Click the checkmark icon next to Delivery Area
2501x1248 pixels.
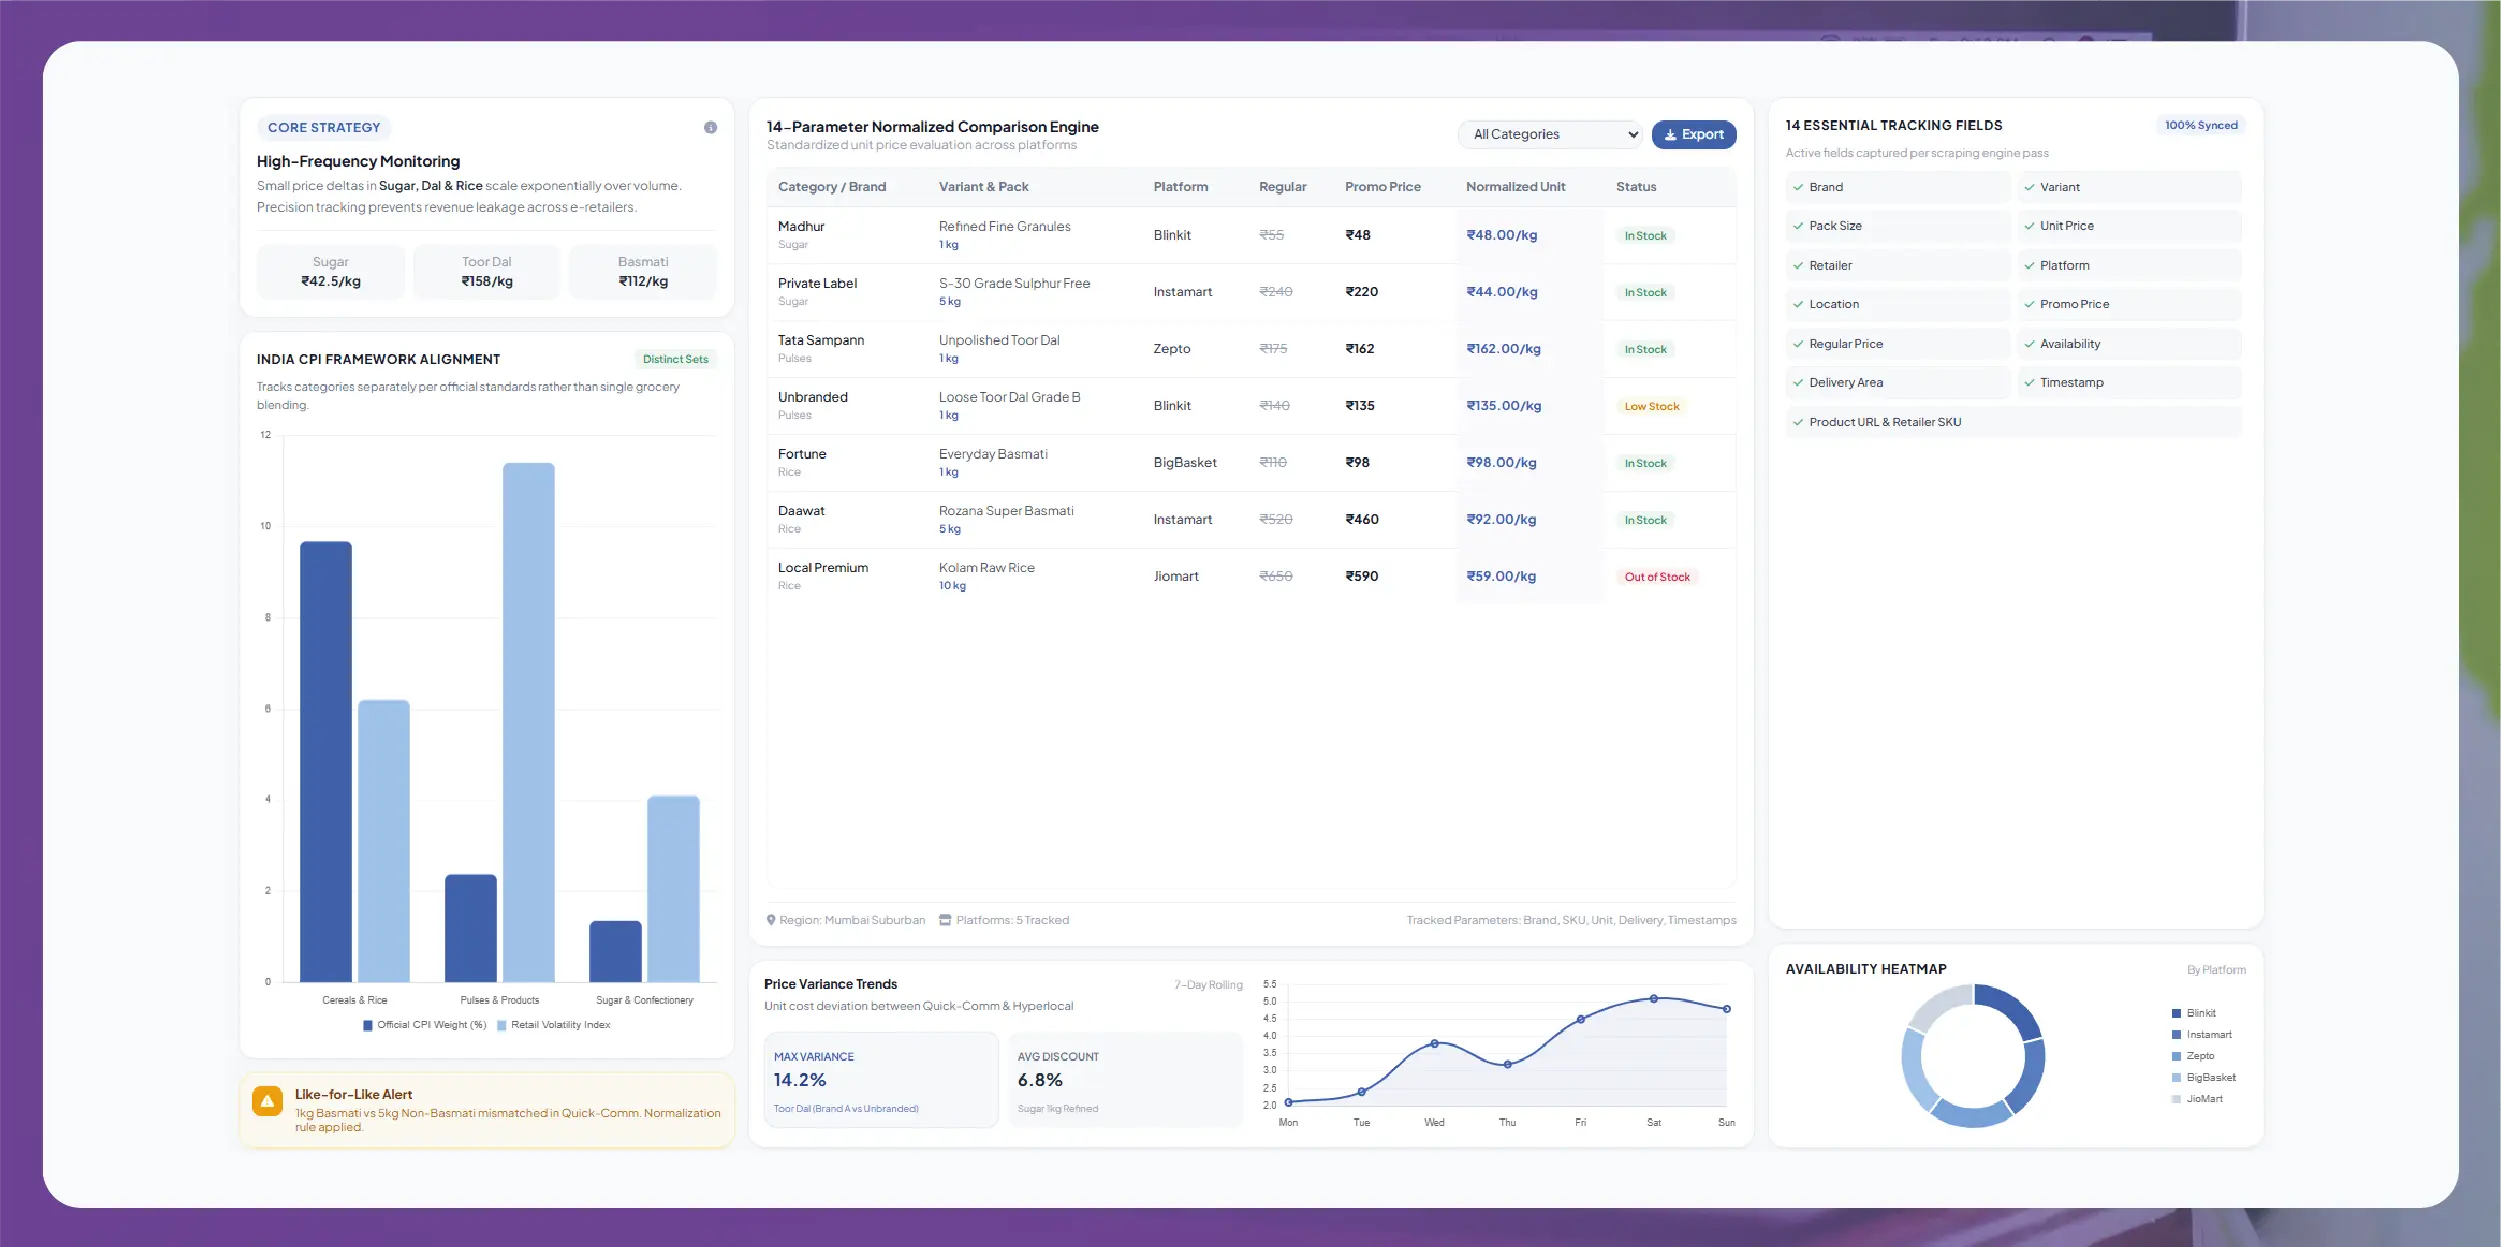[x=1798, y=383]
